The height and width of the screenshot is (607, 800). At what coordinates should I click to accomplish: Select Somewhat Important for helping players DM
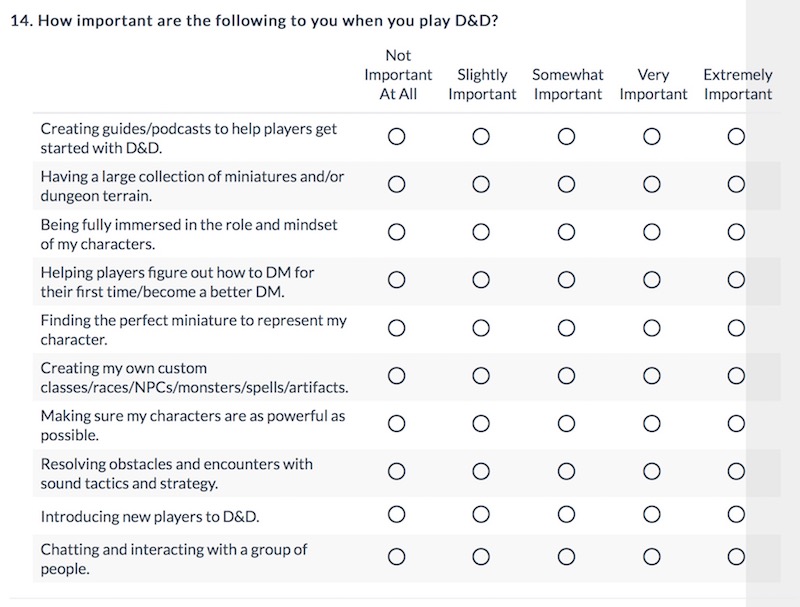(566, 280)
